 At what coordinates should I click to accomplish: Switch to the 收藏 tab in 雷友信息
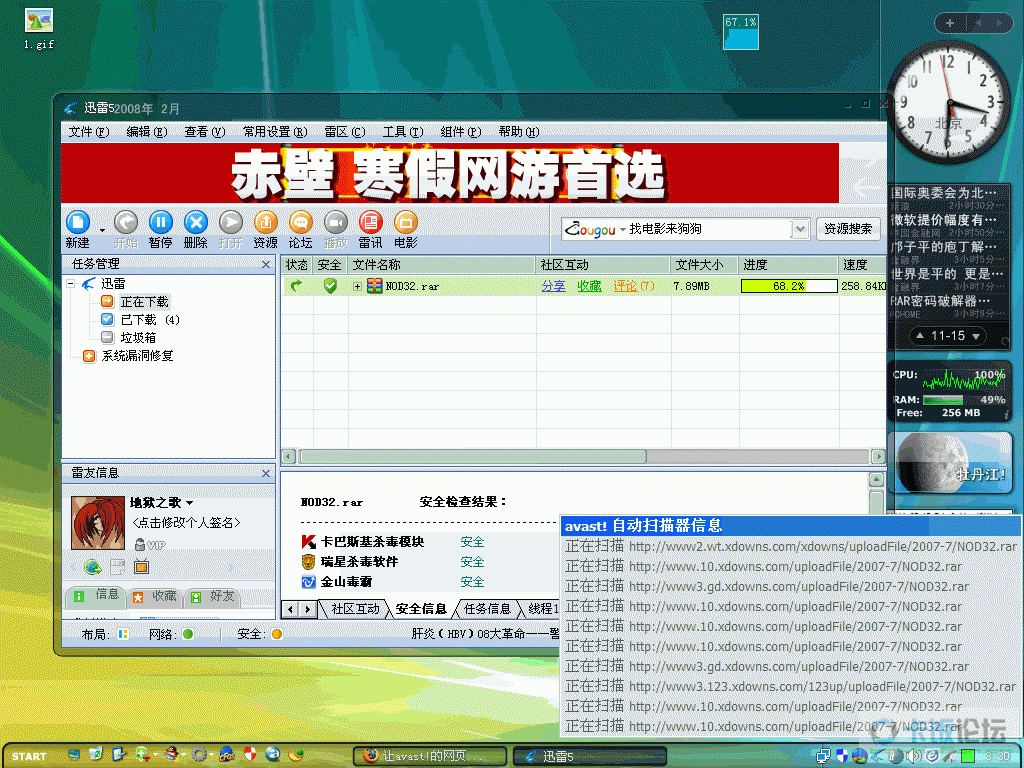155,596
